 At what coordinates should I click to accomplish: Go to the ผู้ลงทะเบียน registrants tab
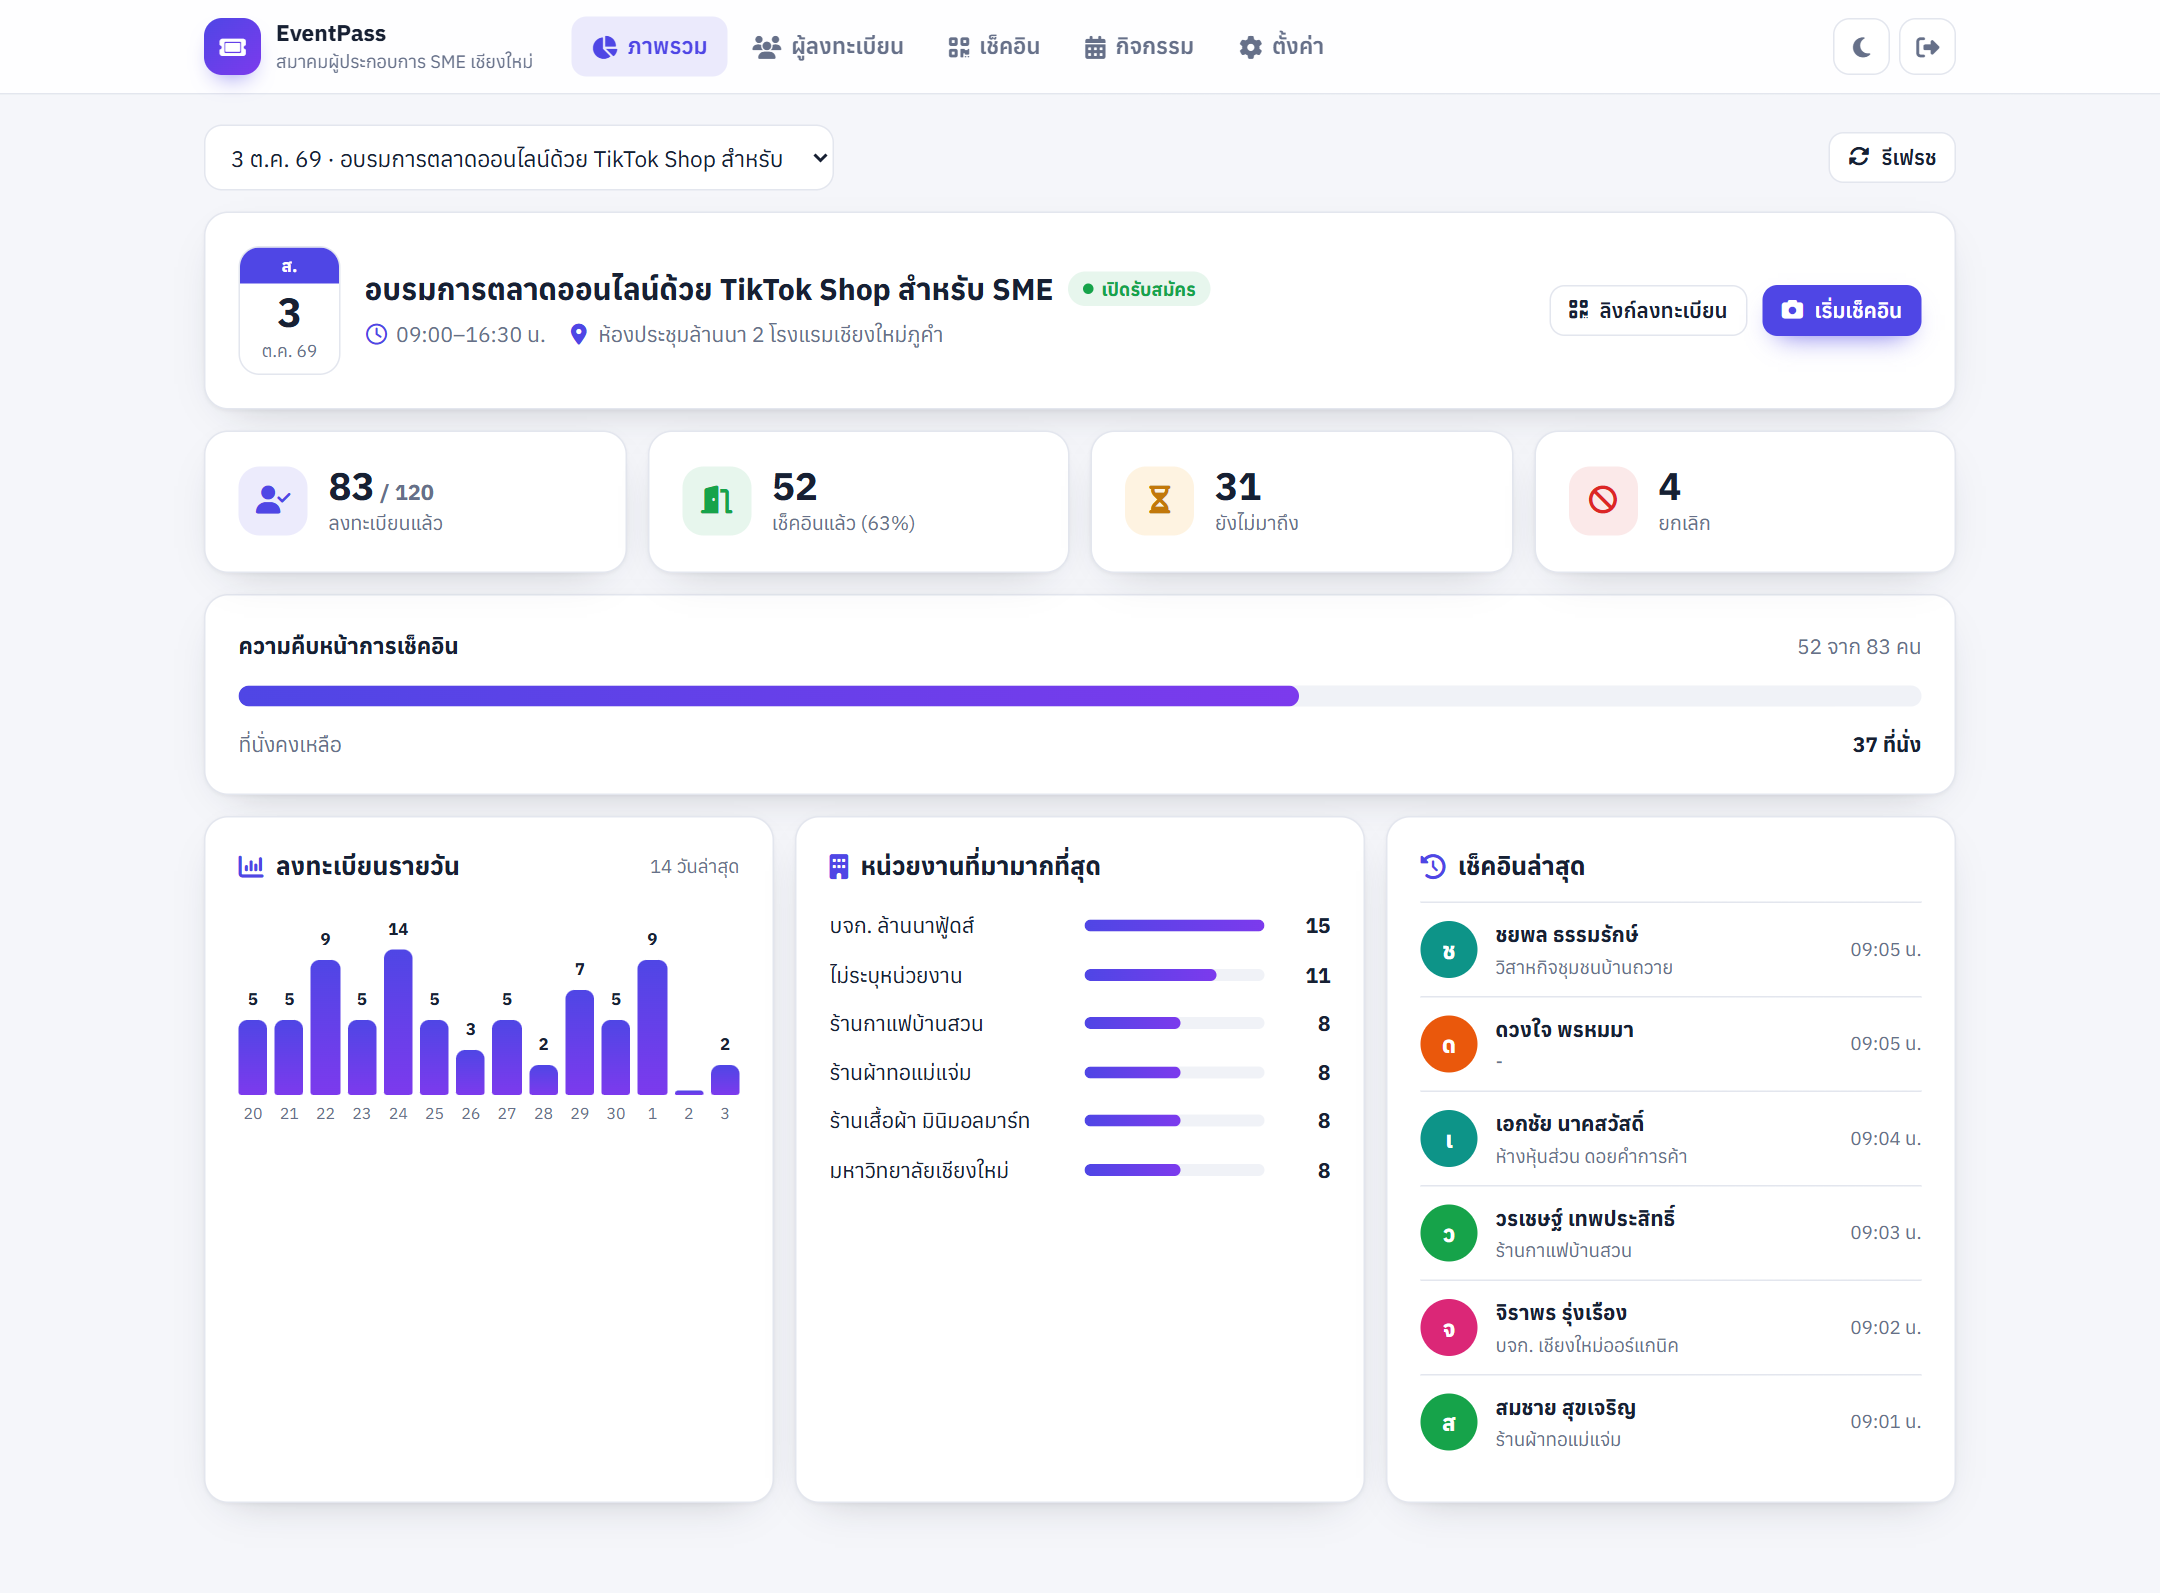(x=828, y=46)
